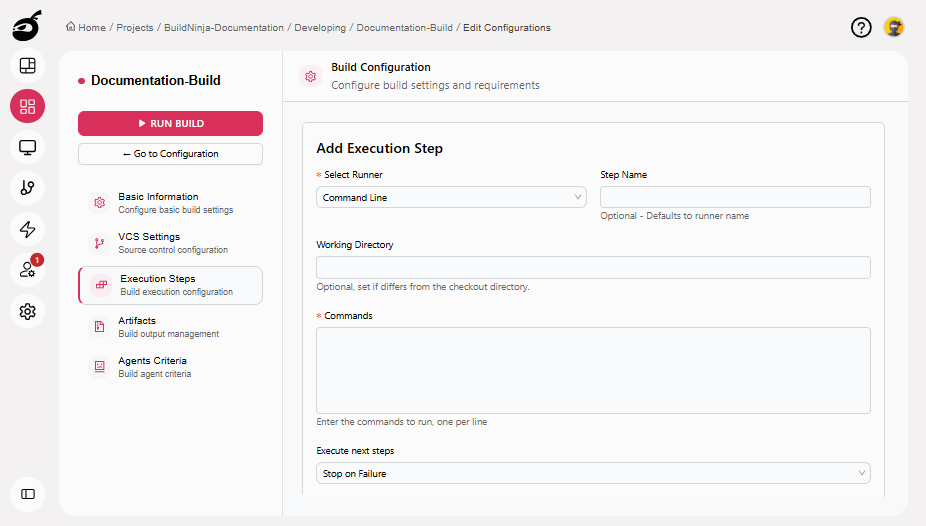Open the dashboard layout icon in sidebar
Viewport: 926px width, 526px height.
(x=28, y=66)
